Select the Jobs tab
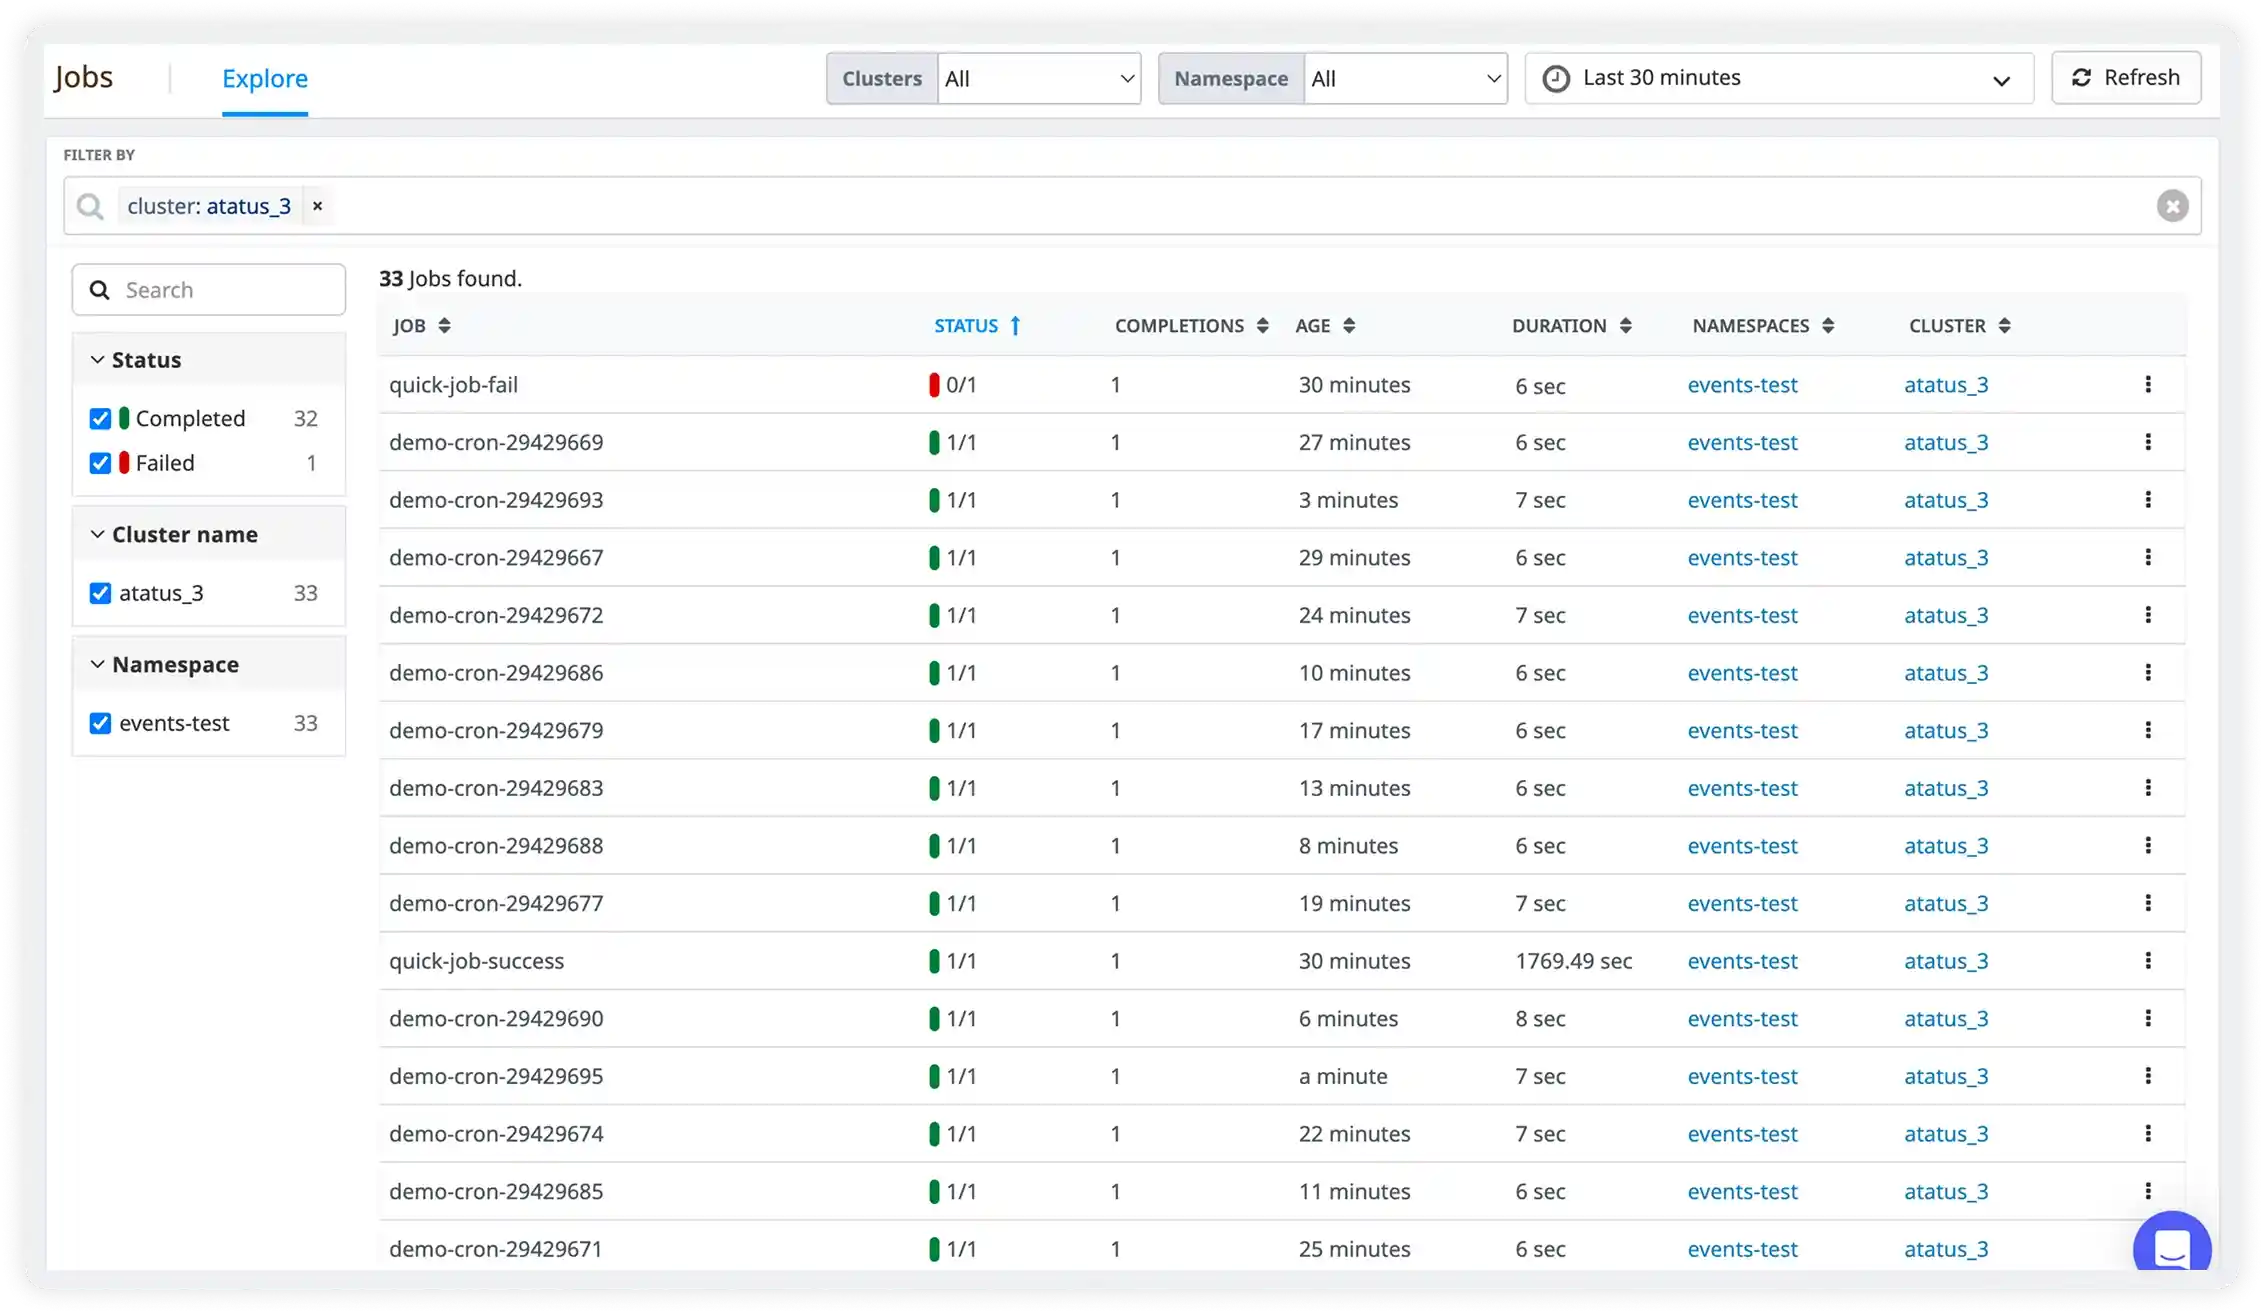Viewport: 2264px width, 1314px height. pos(84,75)
